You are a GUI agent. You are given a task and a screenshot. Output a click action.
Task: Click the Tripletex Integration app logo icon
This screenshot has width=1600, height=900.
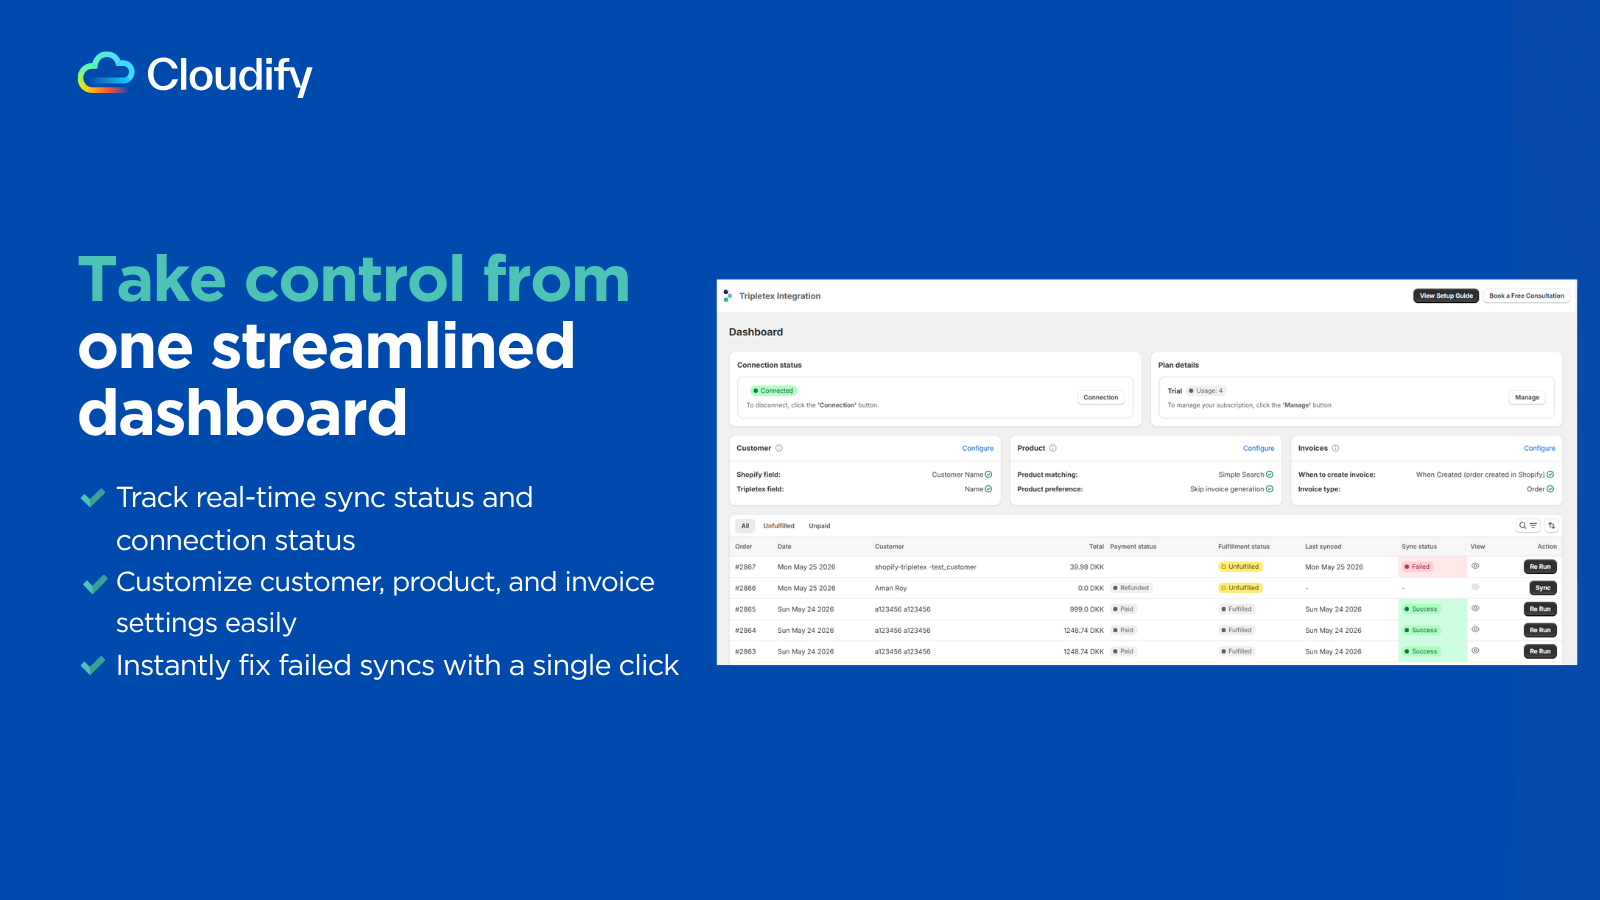coord(727,296)
